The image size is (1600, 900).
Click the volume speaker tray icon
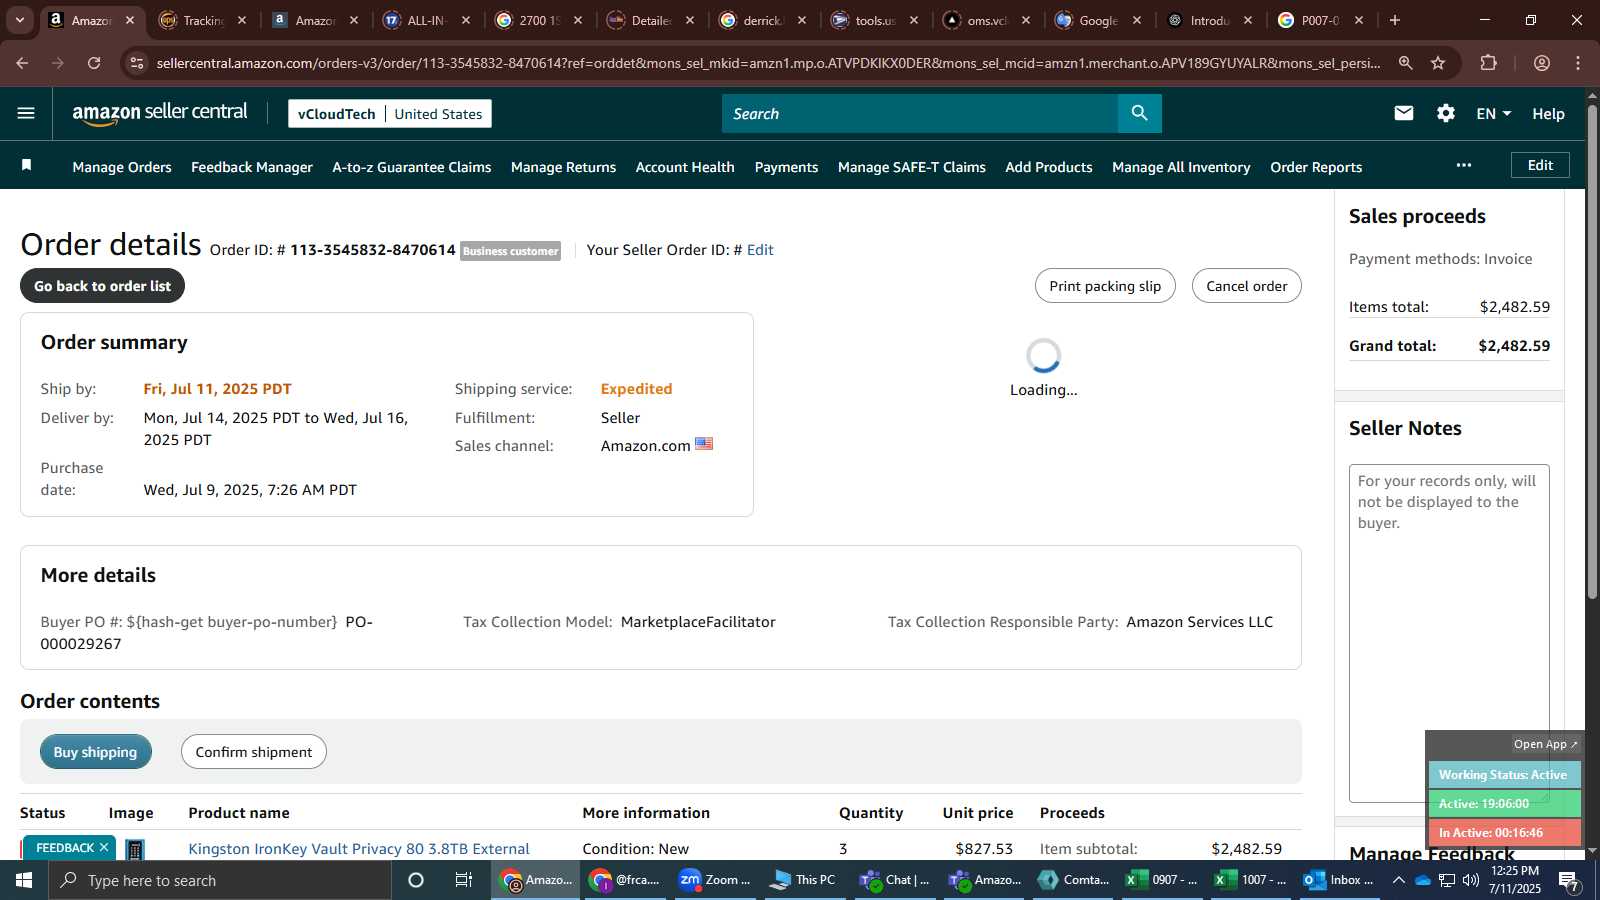pos(1471,880)
